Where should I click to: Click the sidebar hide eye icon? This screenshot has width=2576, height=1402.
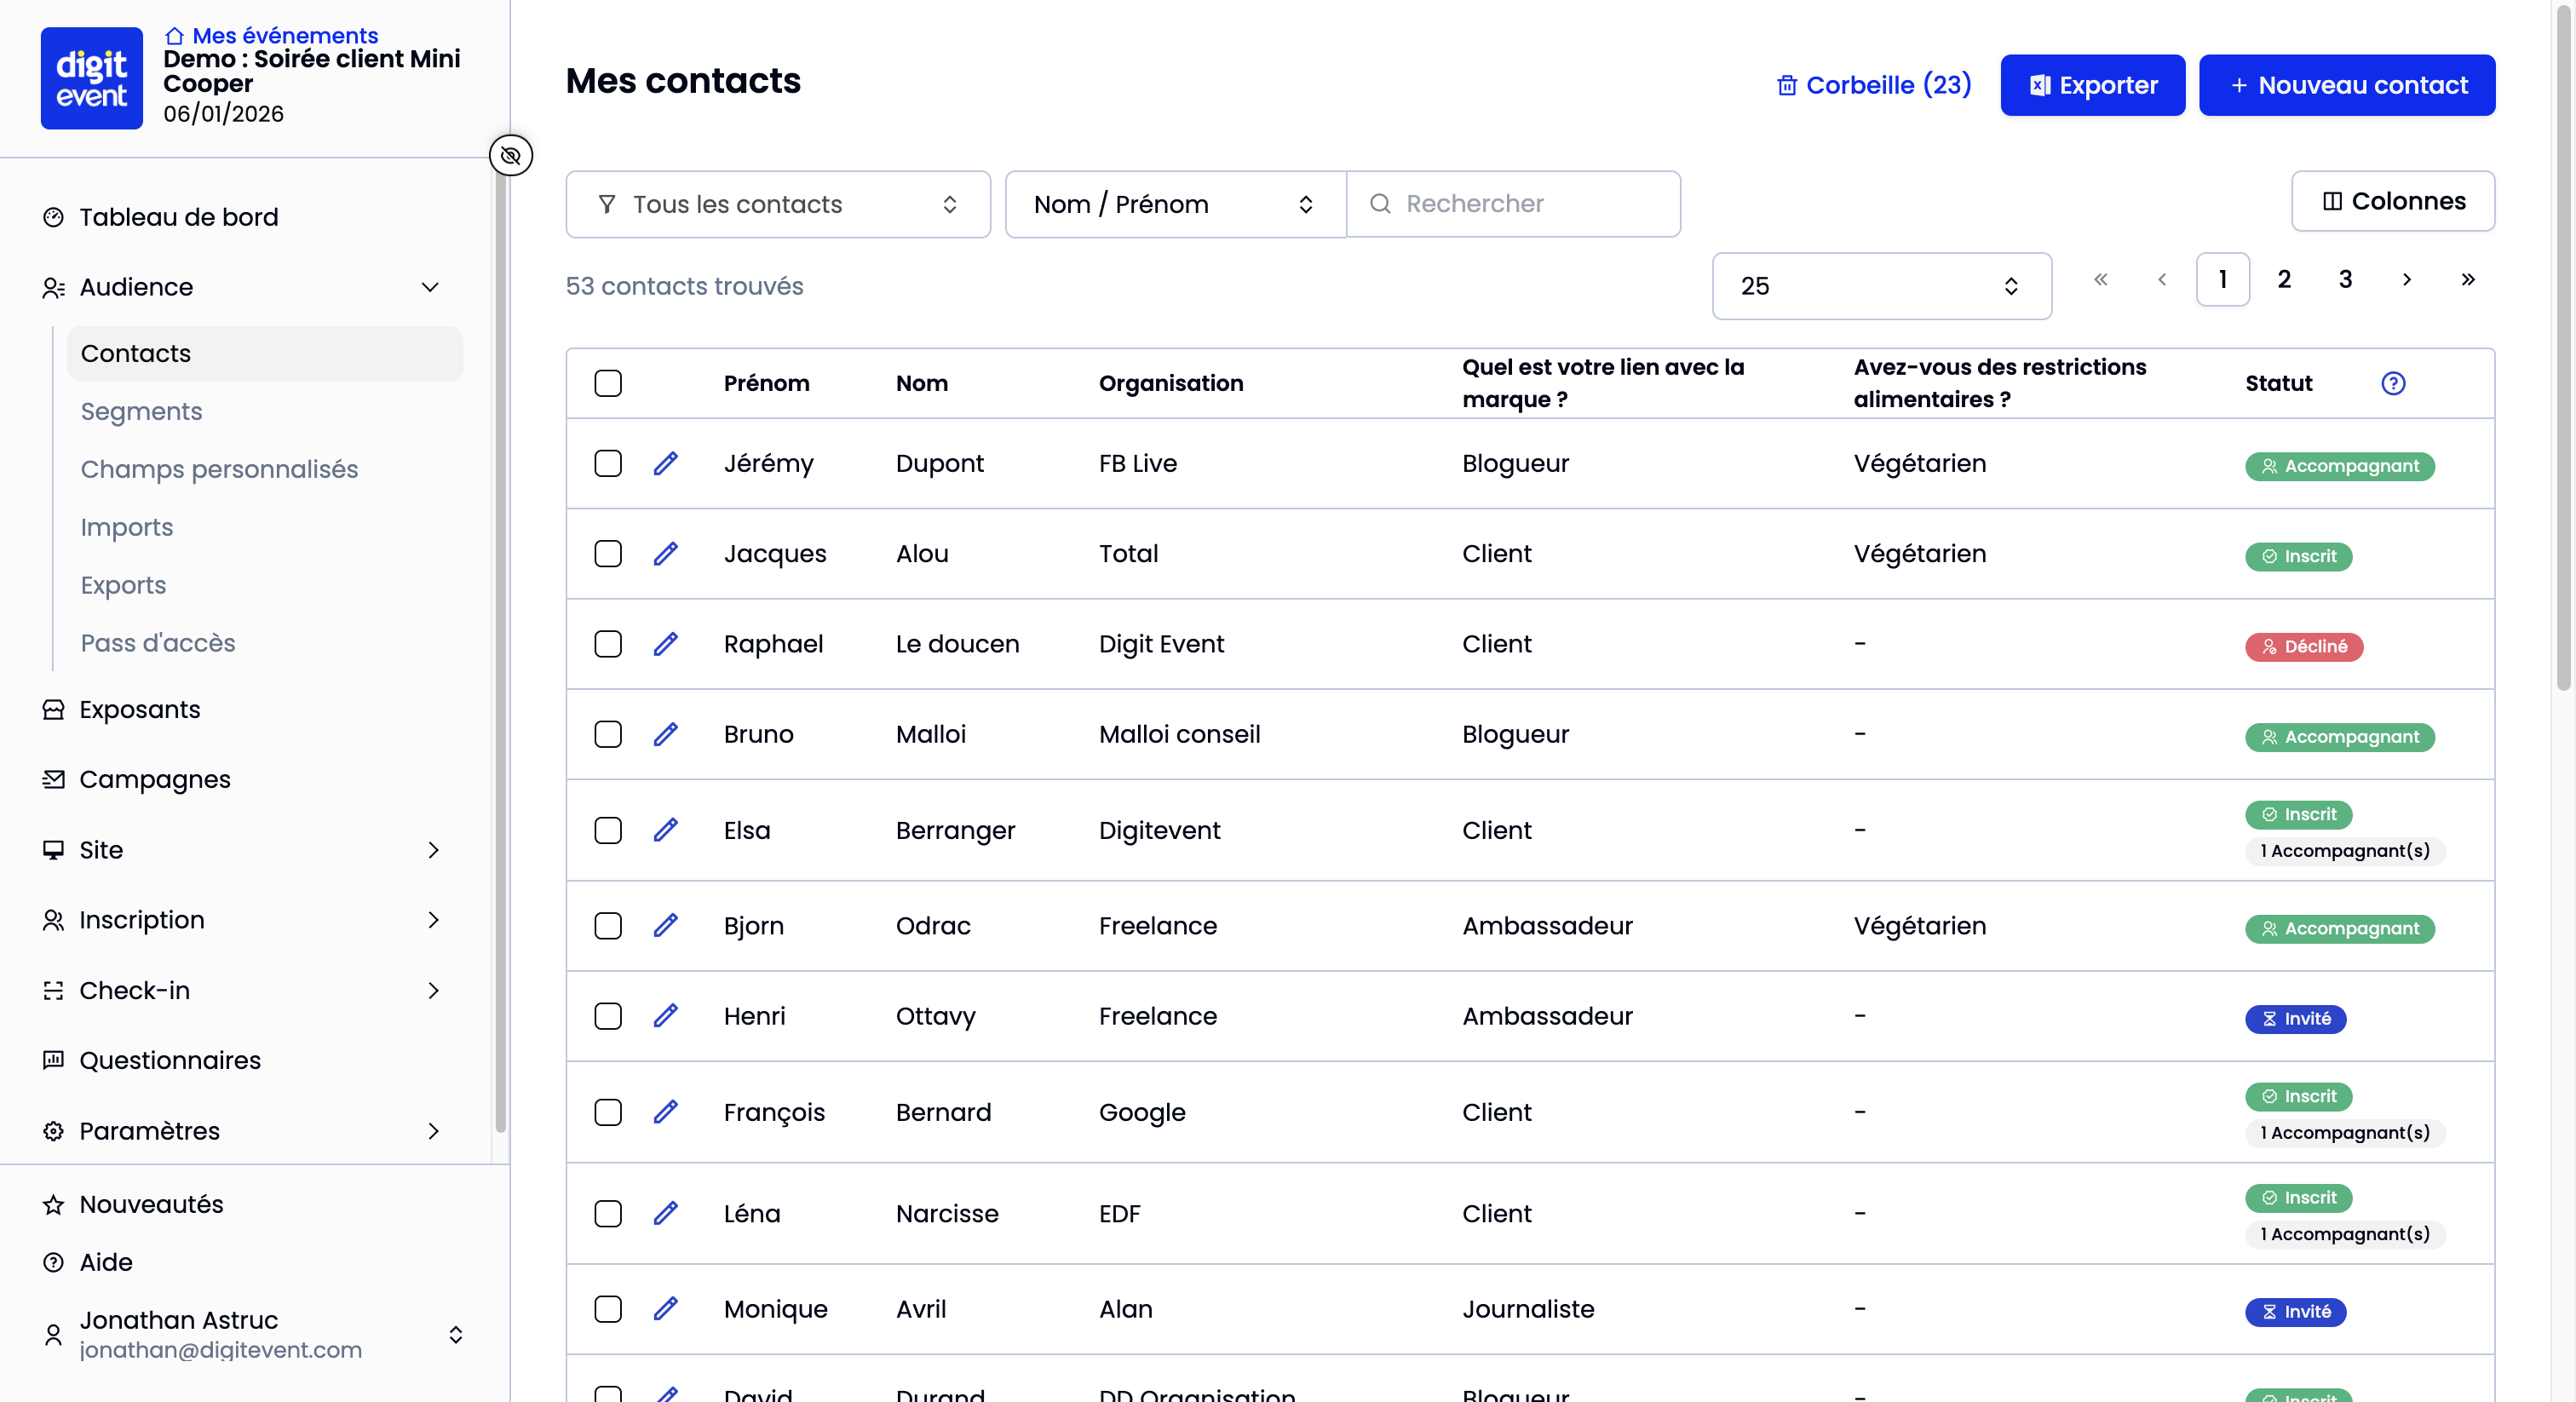click(x=511, y=156)
